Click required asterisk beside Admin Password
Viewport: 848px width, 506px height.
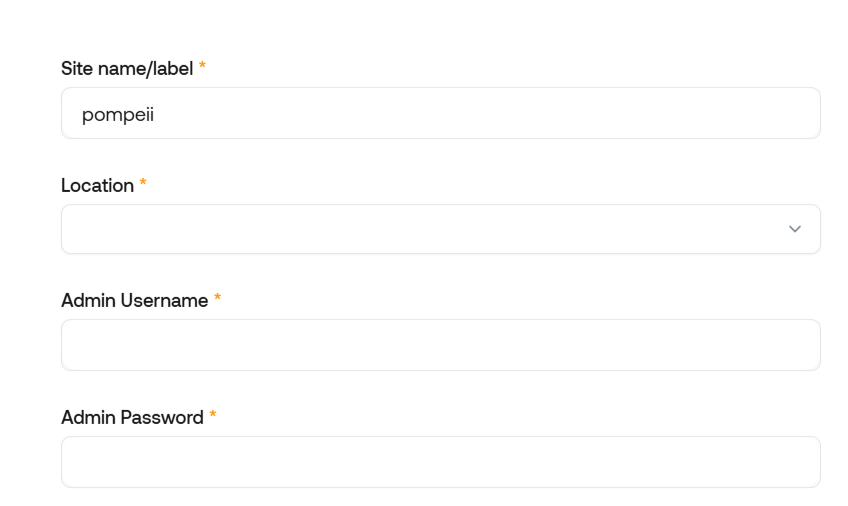coord(213,416)
